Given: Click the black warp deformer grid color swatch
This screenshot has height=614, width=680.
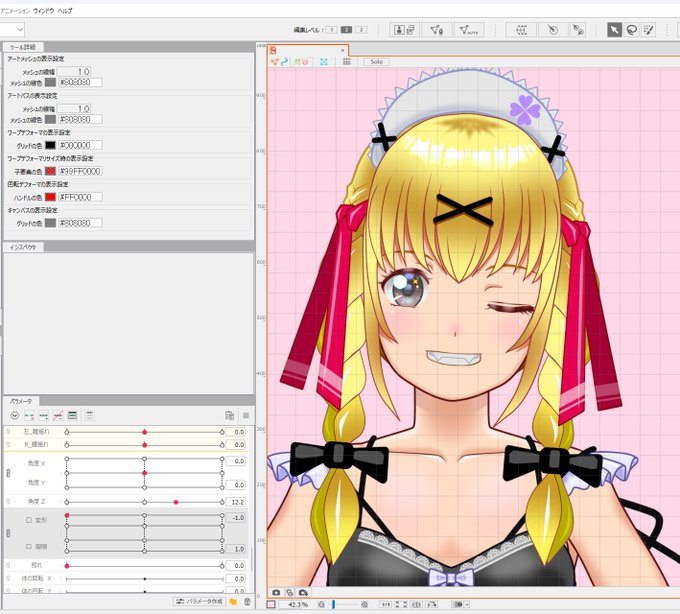Looking at the screenshot, I should click(50, 145).
